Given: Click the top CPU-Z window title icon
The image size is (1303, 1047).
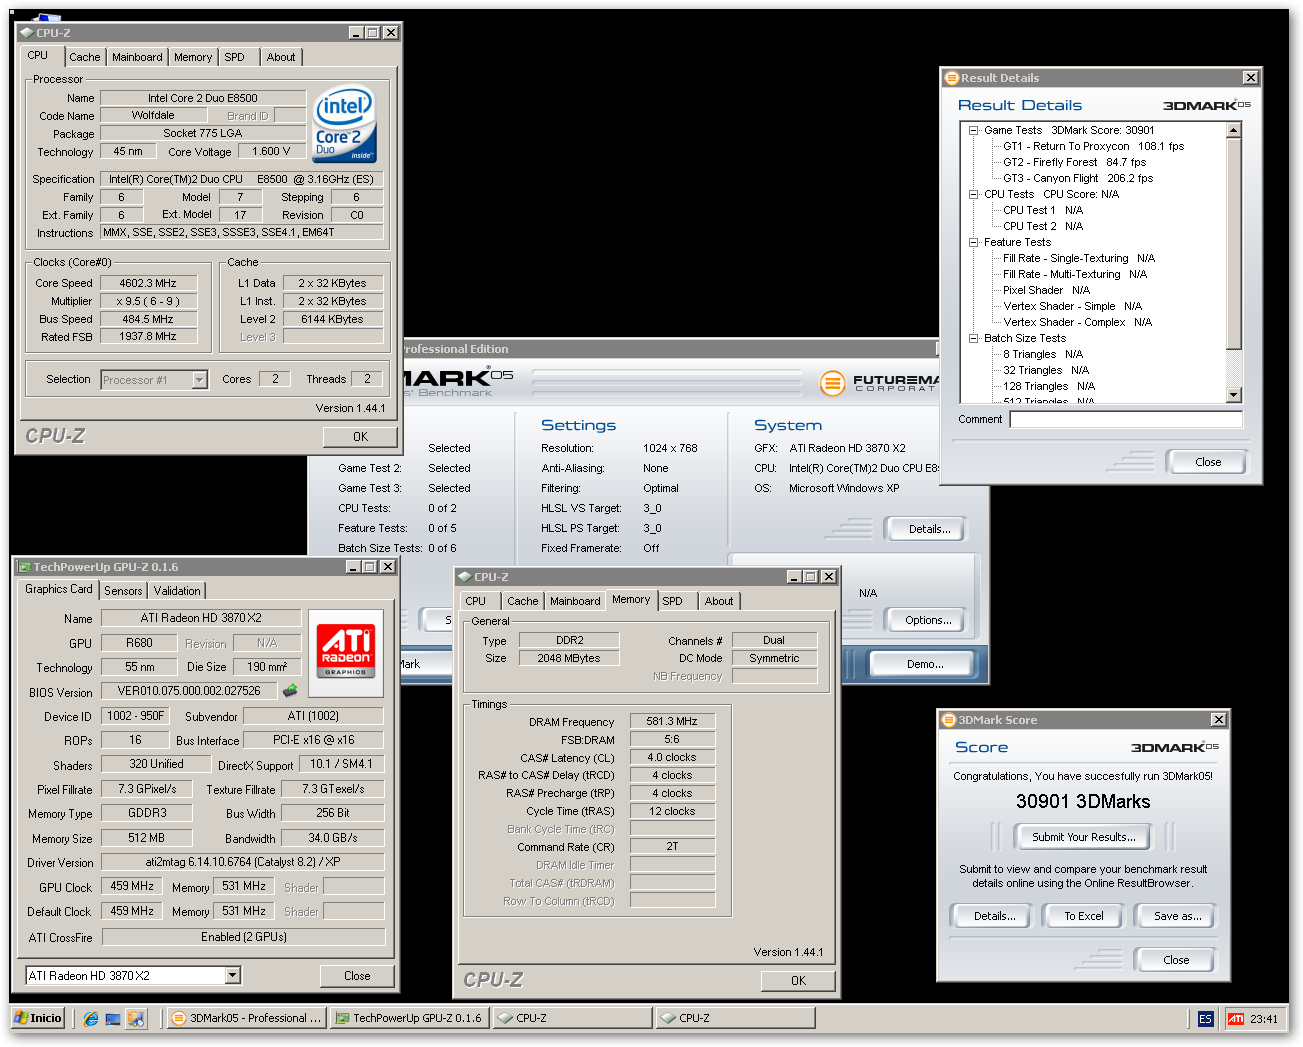Looking at the screenshot, I should pos(27,33).
